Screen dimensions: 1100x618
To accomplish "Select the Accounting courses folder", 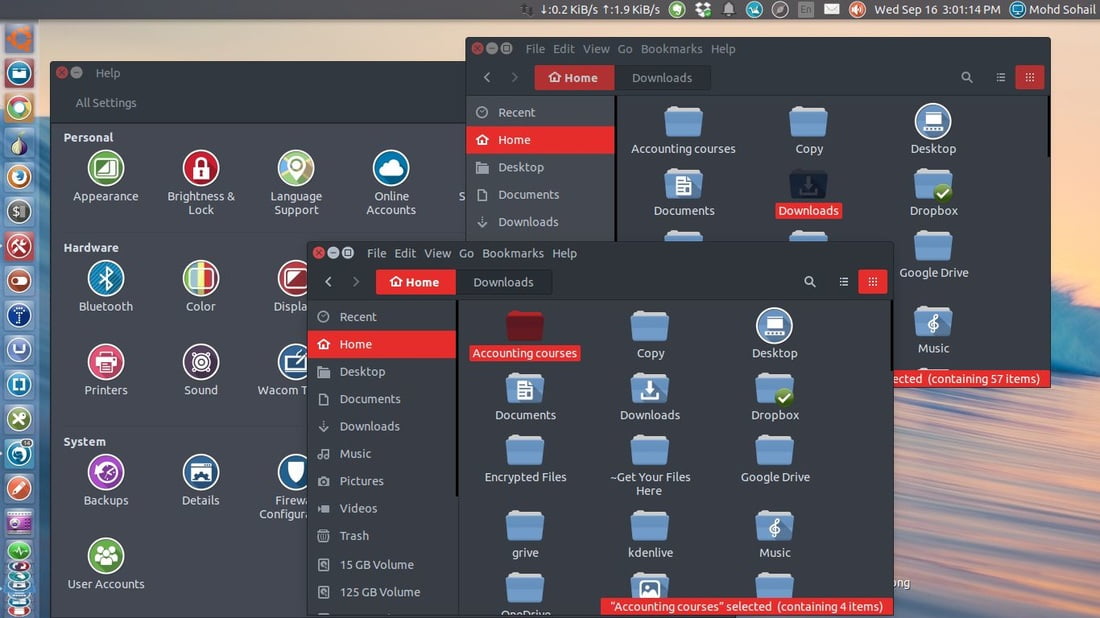I will pyautogui.click(x=524, y=330).
